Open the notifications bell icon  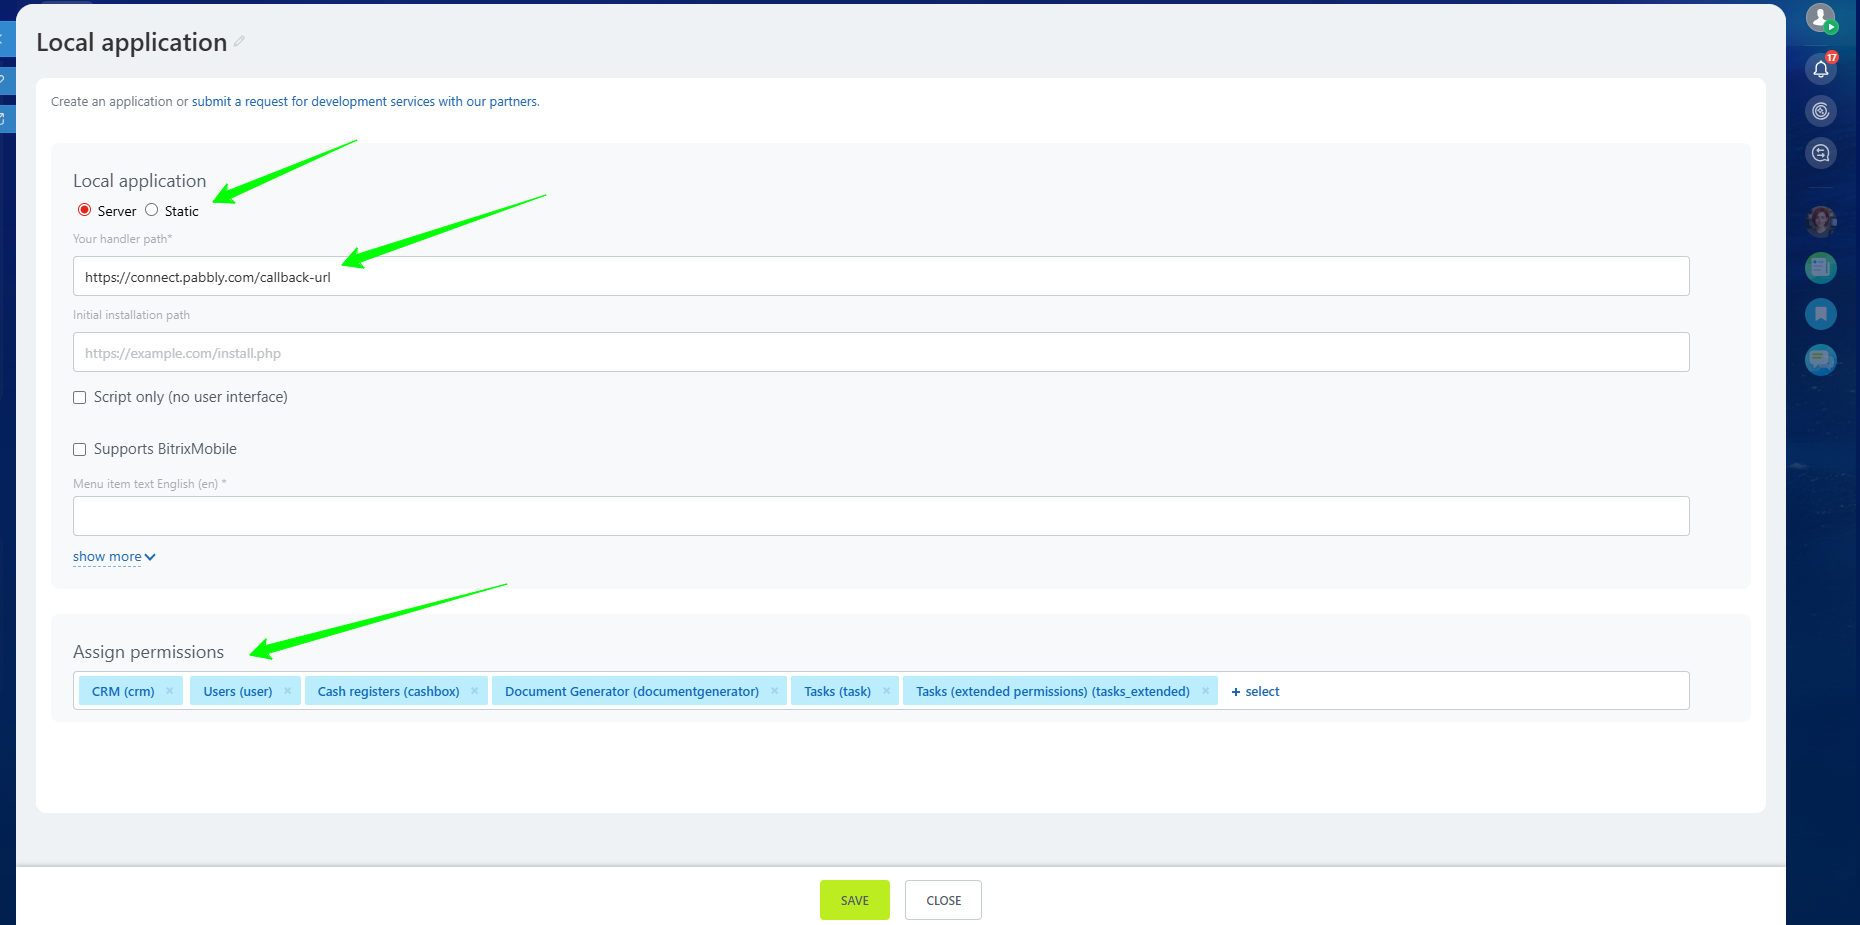point(1820,69)
